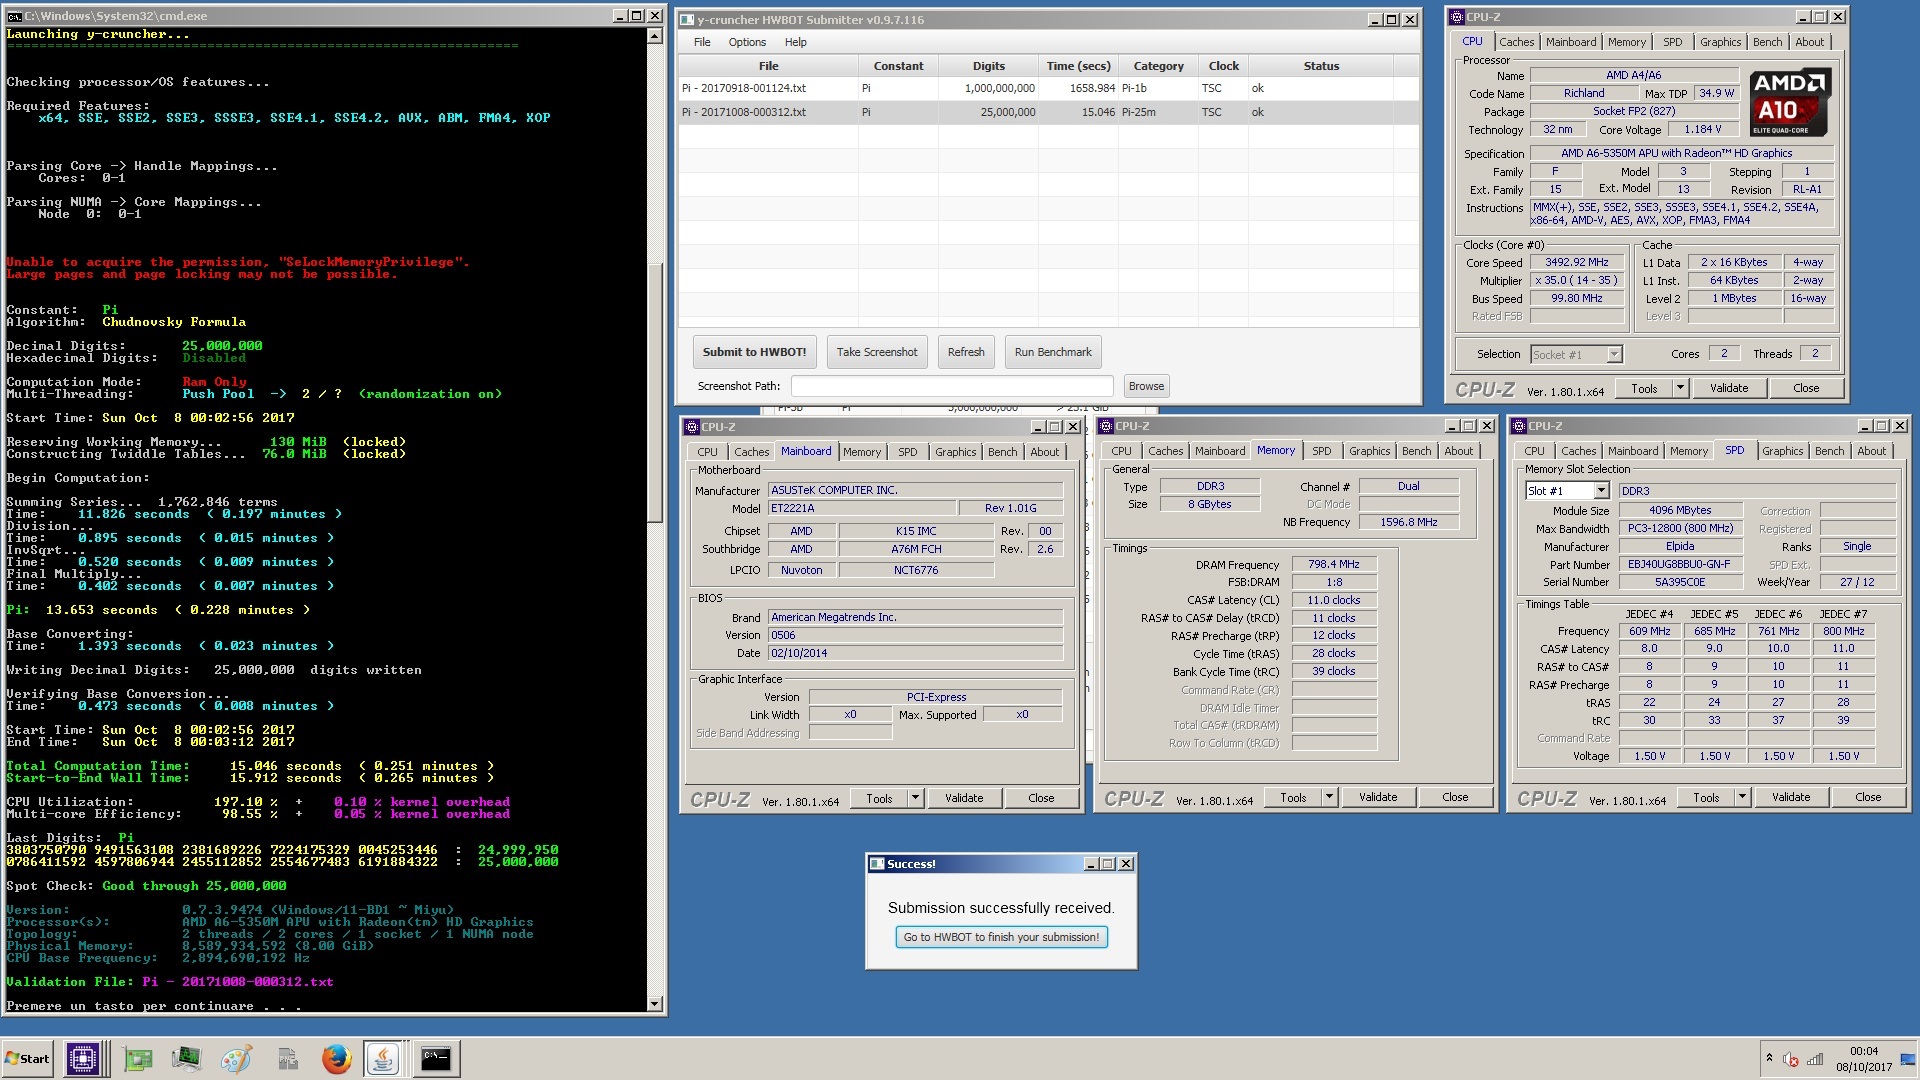Click ASUSTeK COMPUTER INC. manufacturer field

tap(915, 490)
